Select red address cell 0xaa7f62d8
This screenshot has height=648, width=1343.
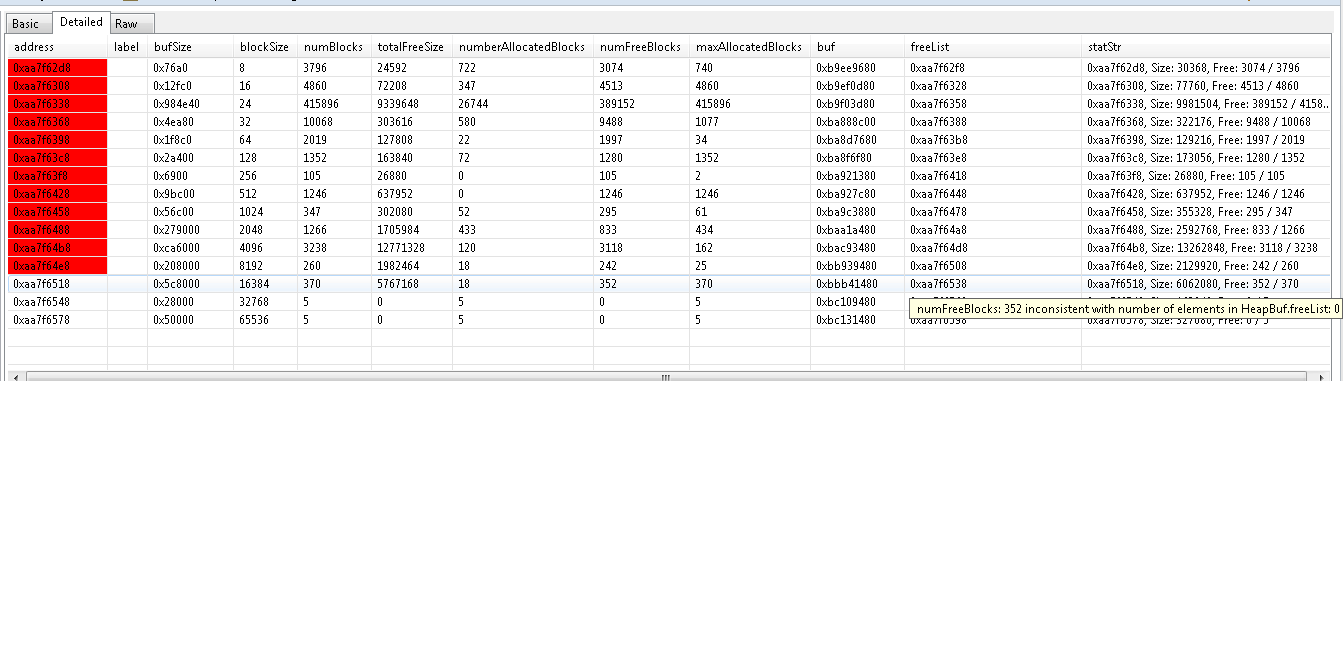57,68
